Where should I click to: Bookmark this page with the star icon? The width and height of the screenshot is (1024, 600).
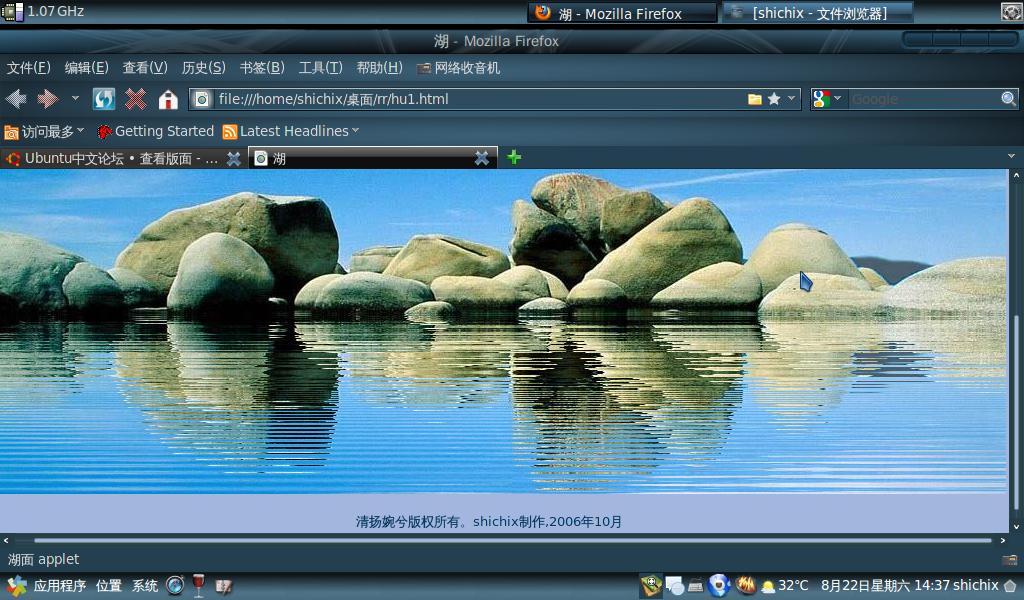tap(774, 99)
